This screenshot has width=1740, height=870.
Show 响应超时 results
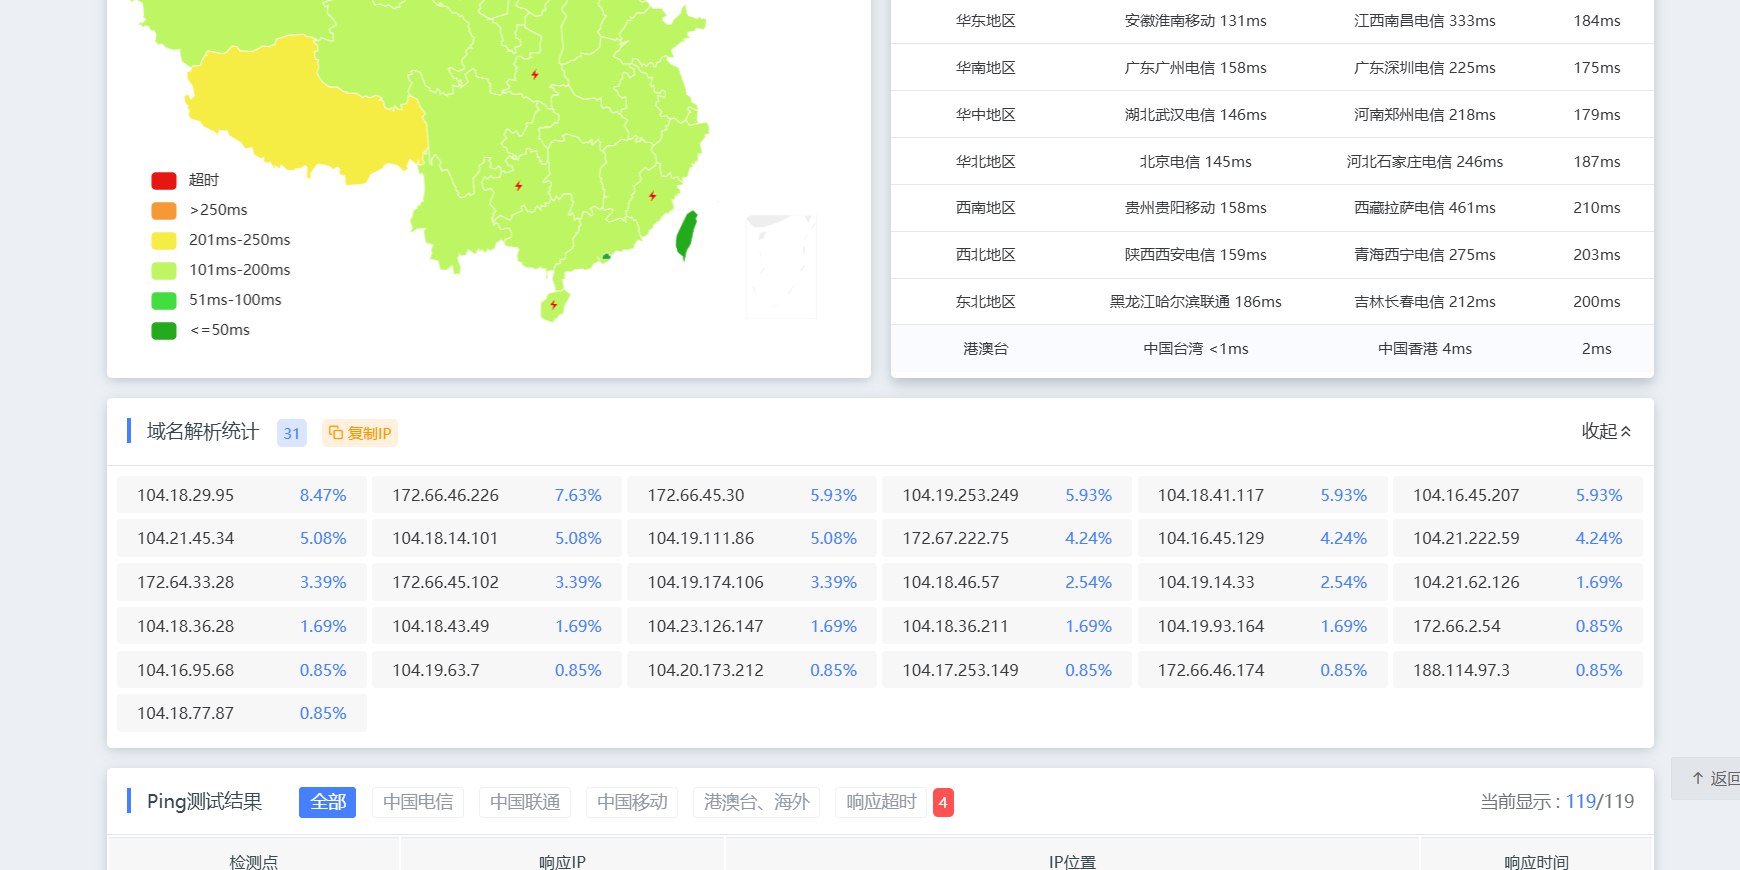pos(881,802)
